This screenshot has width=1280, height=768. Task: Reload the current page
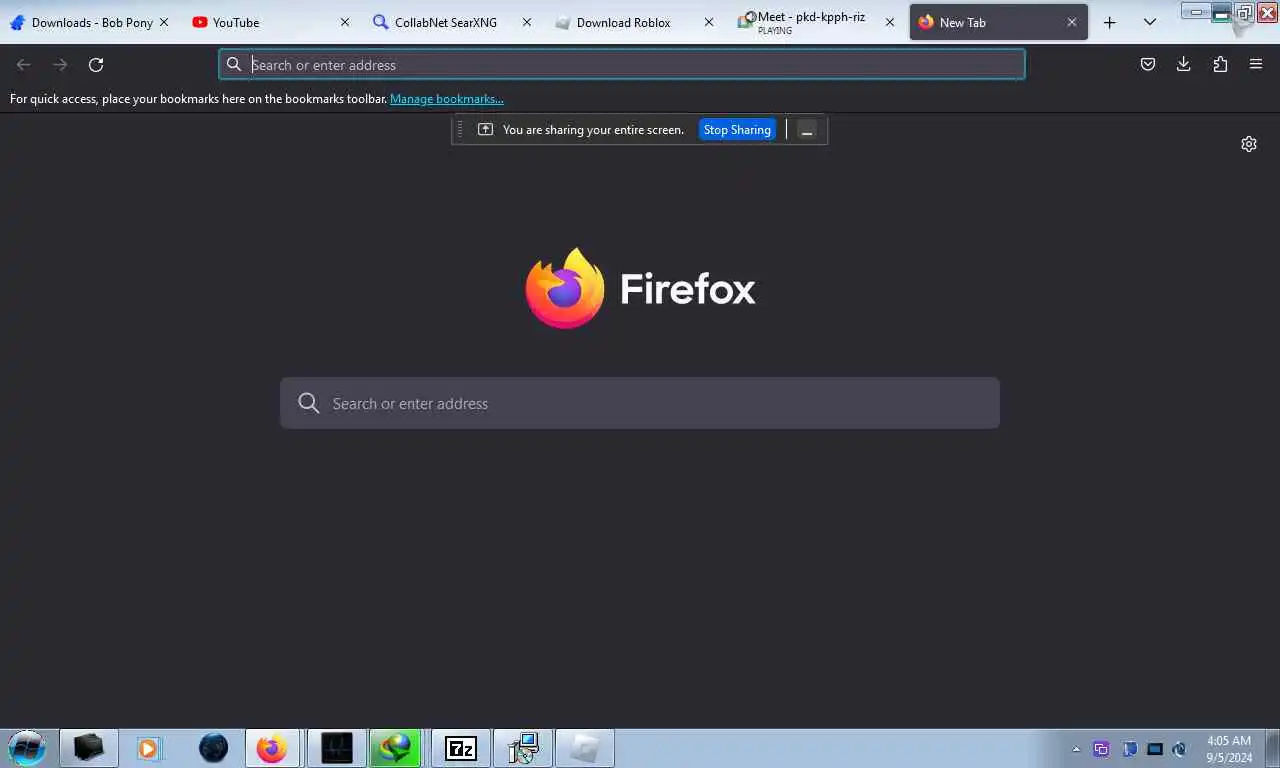96,64
